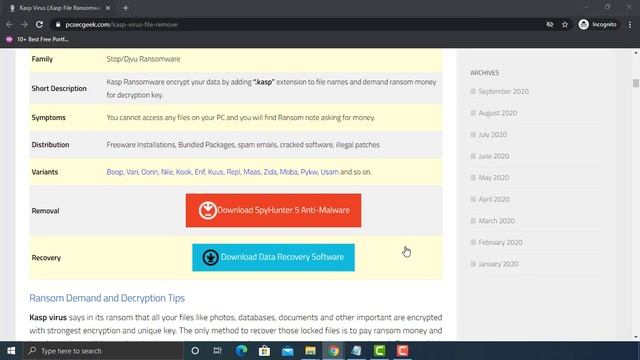Open the July 2020 archive

click(x=493, y=135)
